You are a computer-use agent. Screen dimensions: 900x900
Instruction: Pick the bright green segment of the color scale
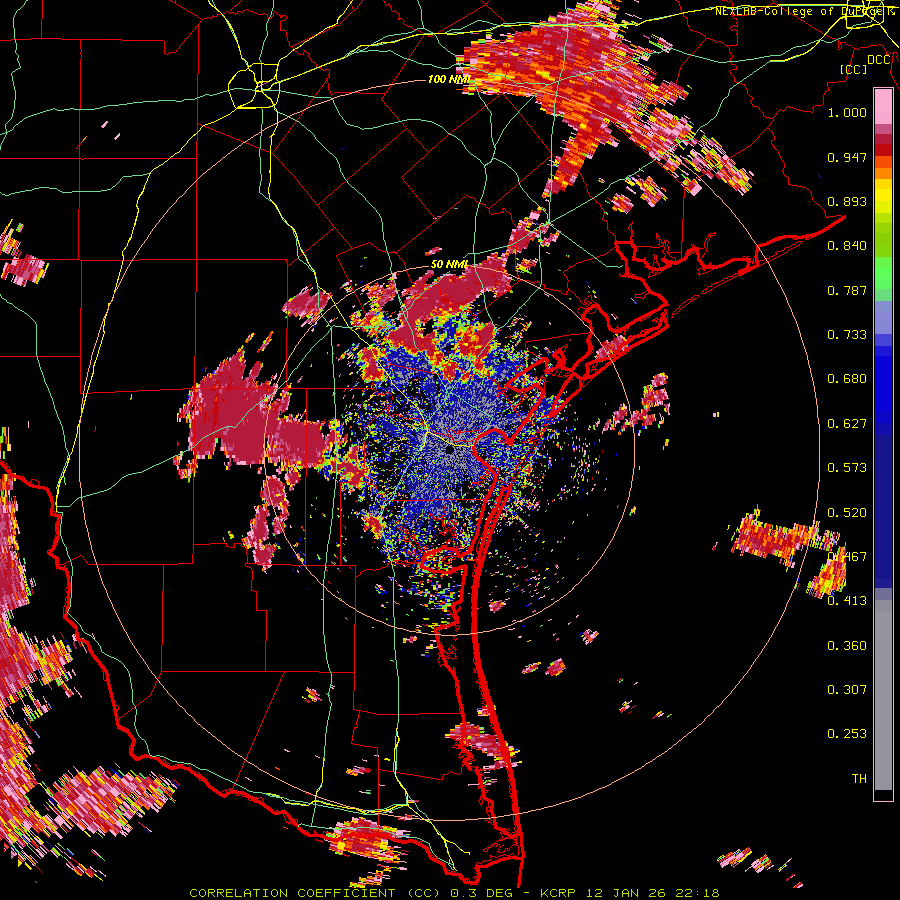tap(883, 272)
